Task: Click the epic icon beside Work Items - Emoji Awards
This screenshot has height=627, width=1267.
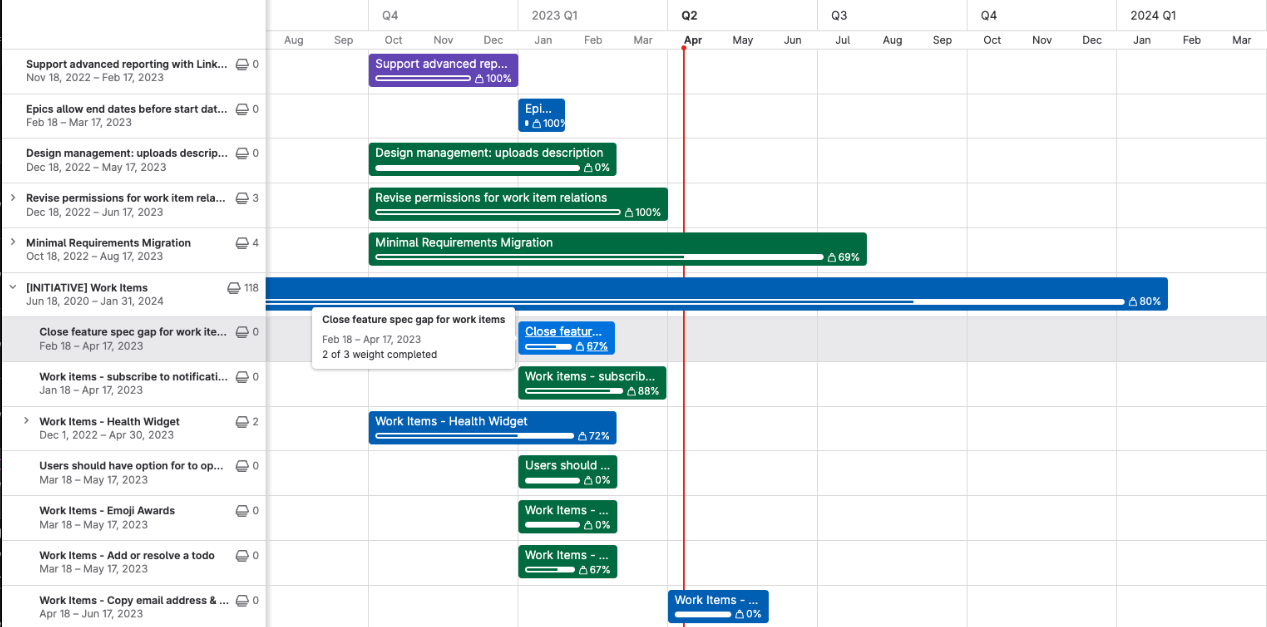Action: tap(242, 511)
